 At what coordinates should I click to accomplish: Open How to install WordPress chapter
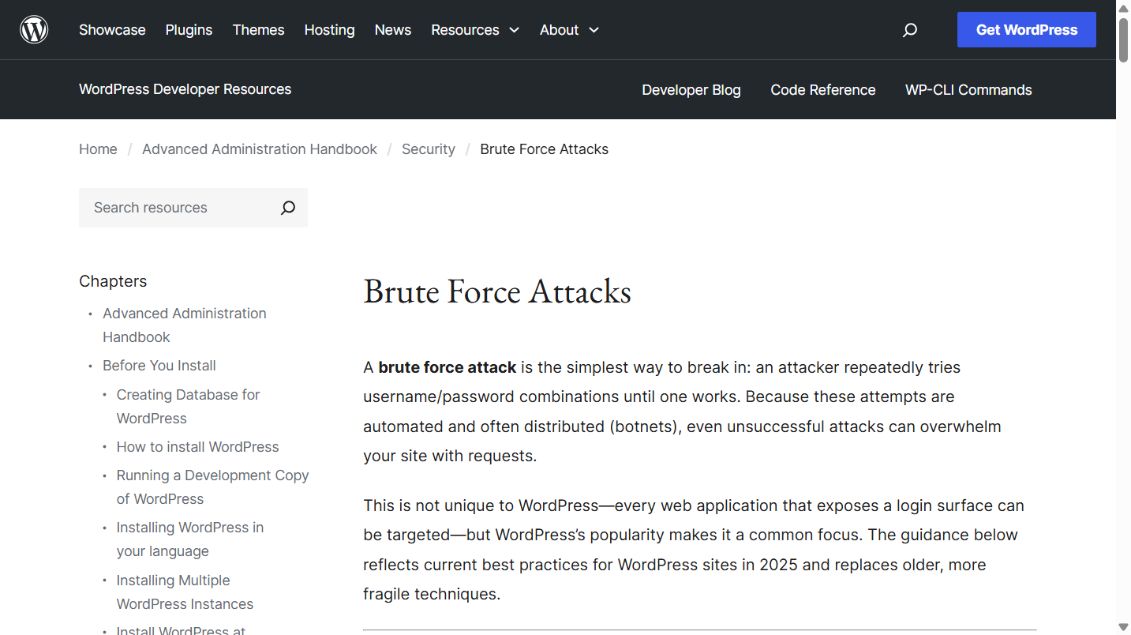197,447
